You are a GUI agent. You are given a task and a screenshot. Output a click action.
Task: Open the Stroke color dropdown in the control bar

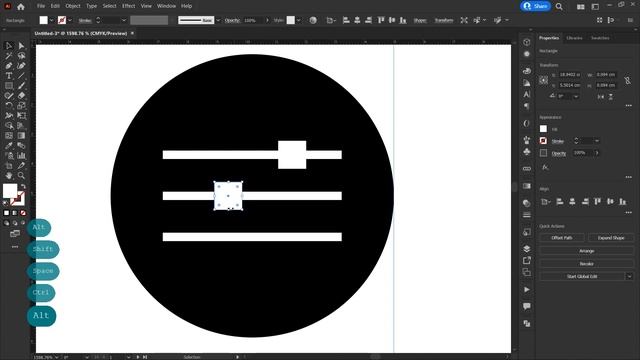coord(70,20)
